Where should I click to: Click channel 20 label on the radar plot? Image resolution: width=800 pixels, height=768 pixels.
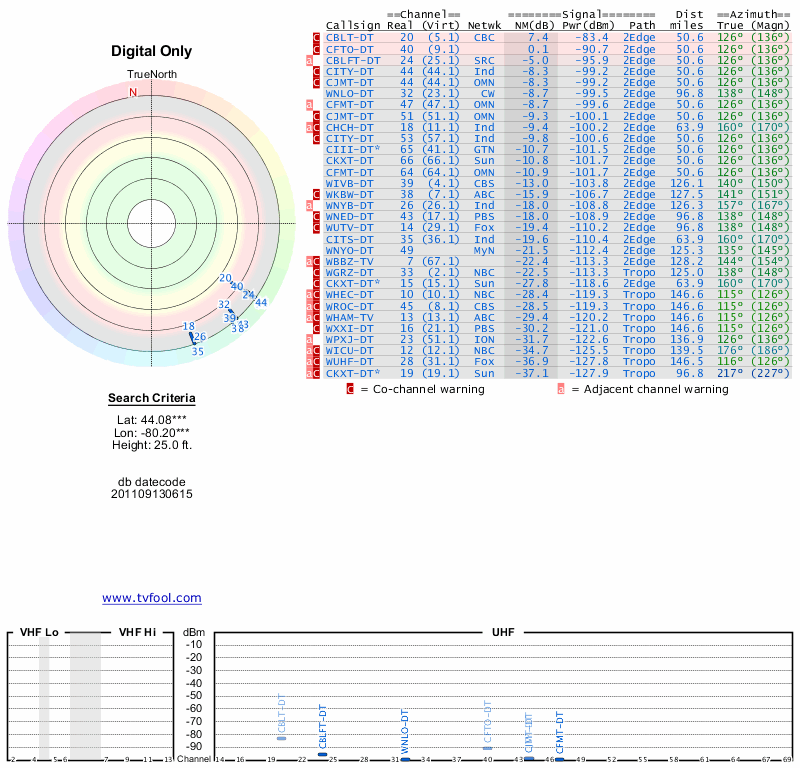pyautogui.click(x=224, y=279)
